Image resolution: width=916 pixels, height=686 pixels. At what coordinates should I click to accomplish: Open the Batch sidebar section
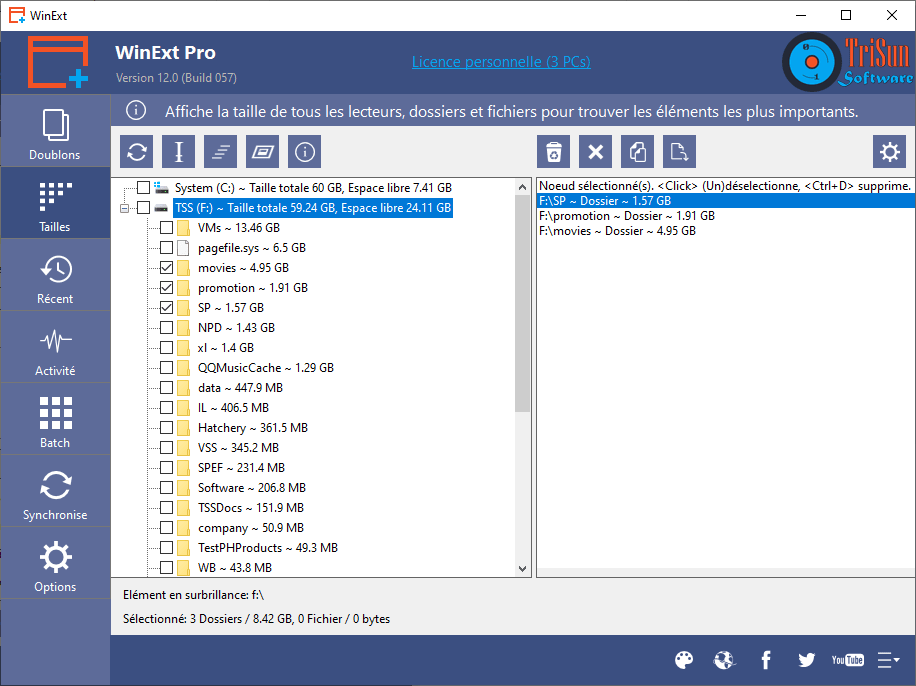(55, 419)
